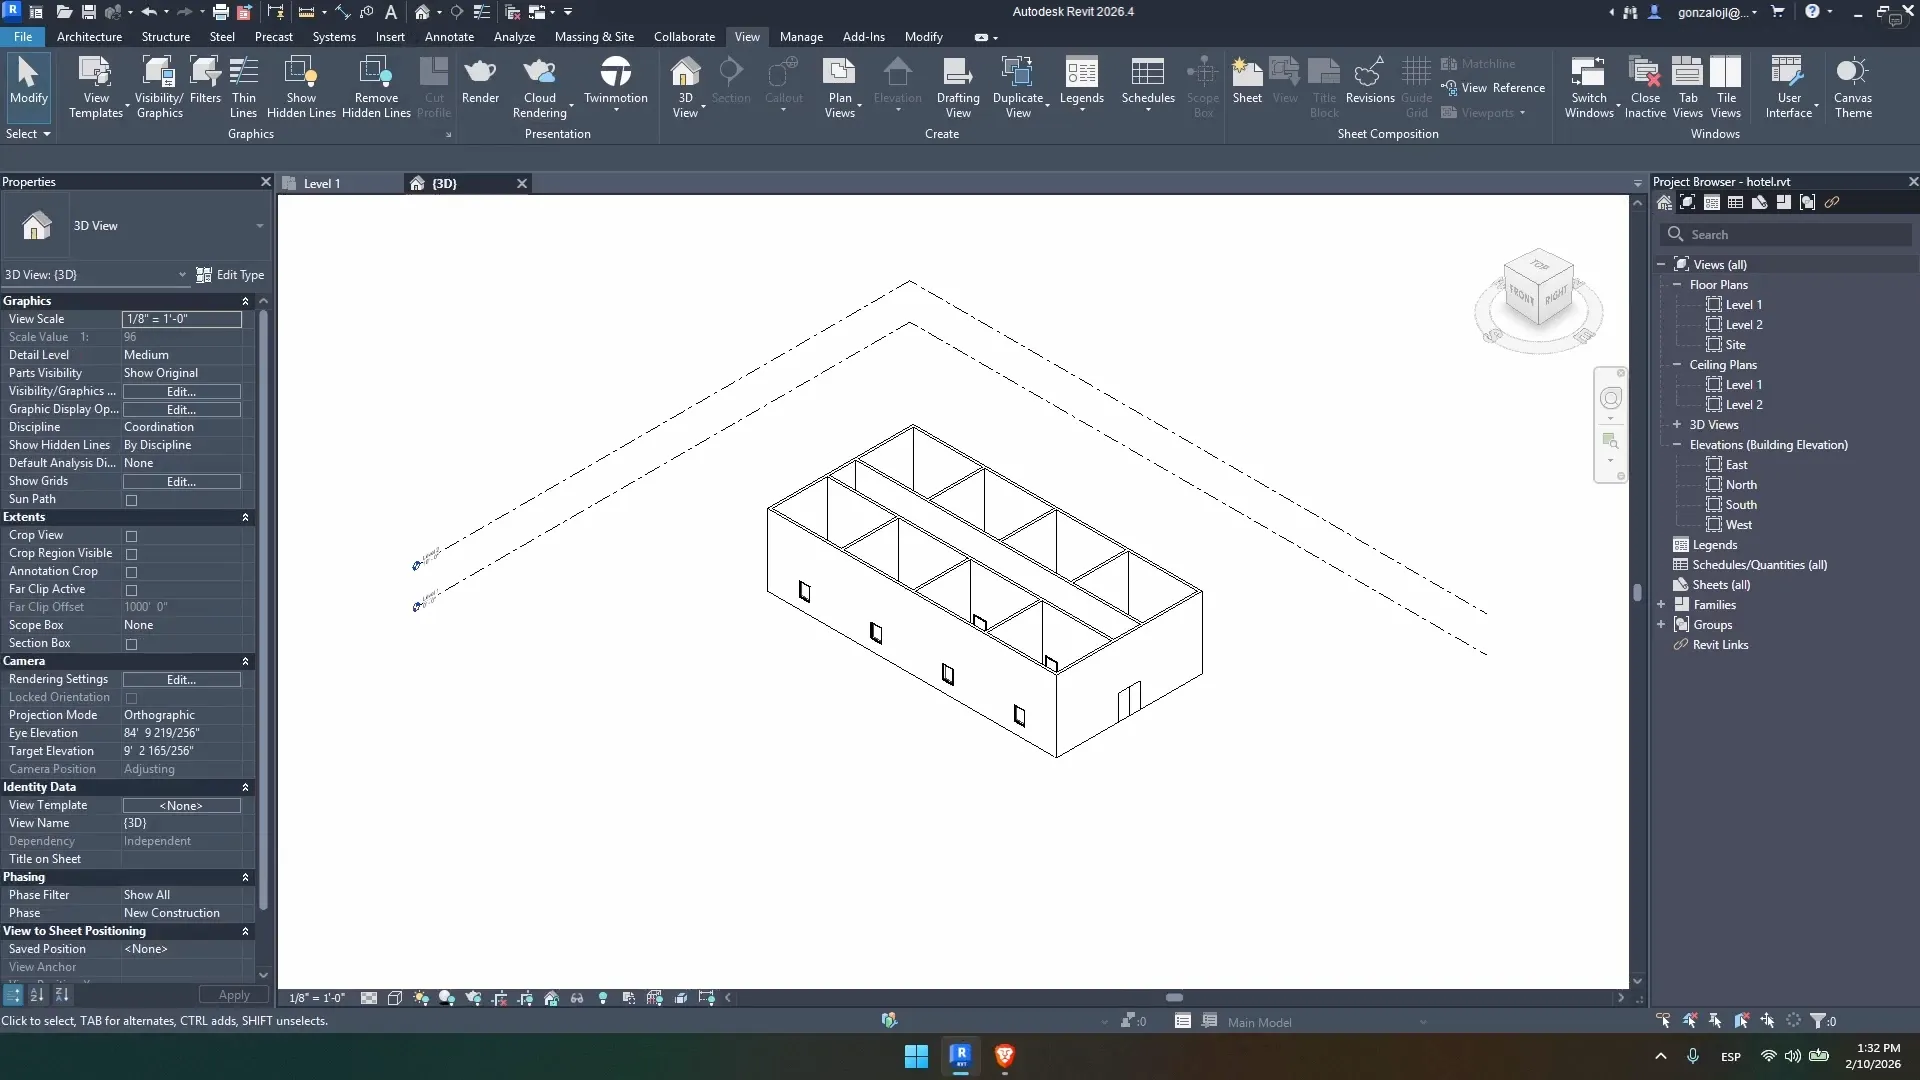Open Legends tool

pos(1081,82)
